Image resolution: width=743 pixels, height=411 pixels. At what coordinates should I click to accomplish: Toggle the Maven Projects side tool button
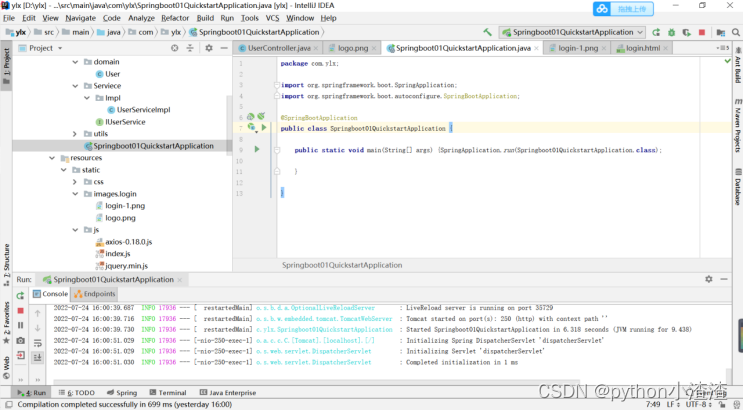(738, 126)
